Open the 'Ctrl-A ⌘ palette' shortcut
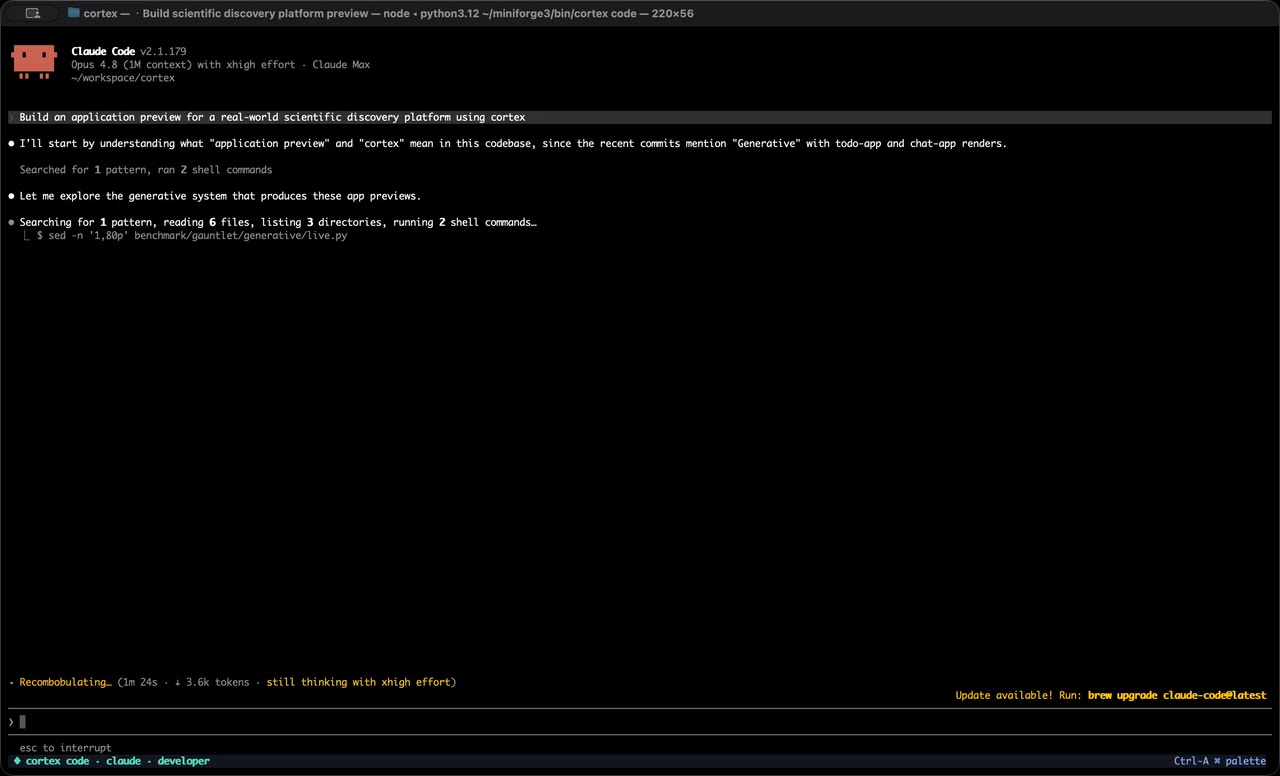Screen dimensions: 1280x776 coord(1220,761)
